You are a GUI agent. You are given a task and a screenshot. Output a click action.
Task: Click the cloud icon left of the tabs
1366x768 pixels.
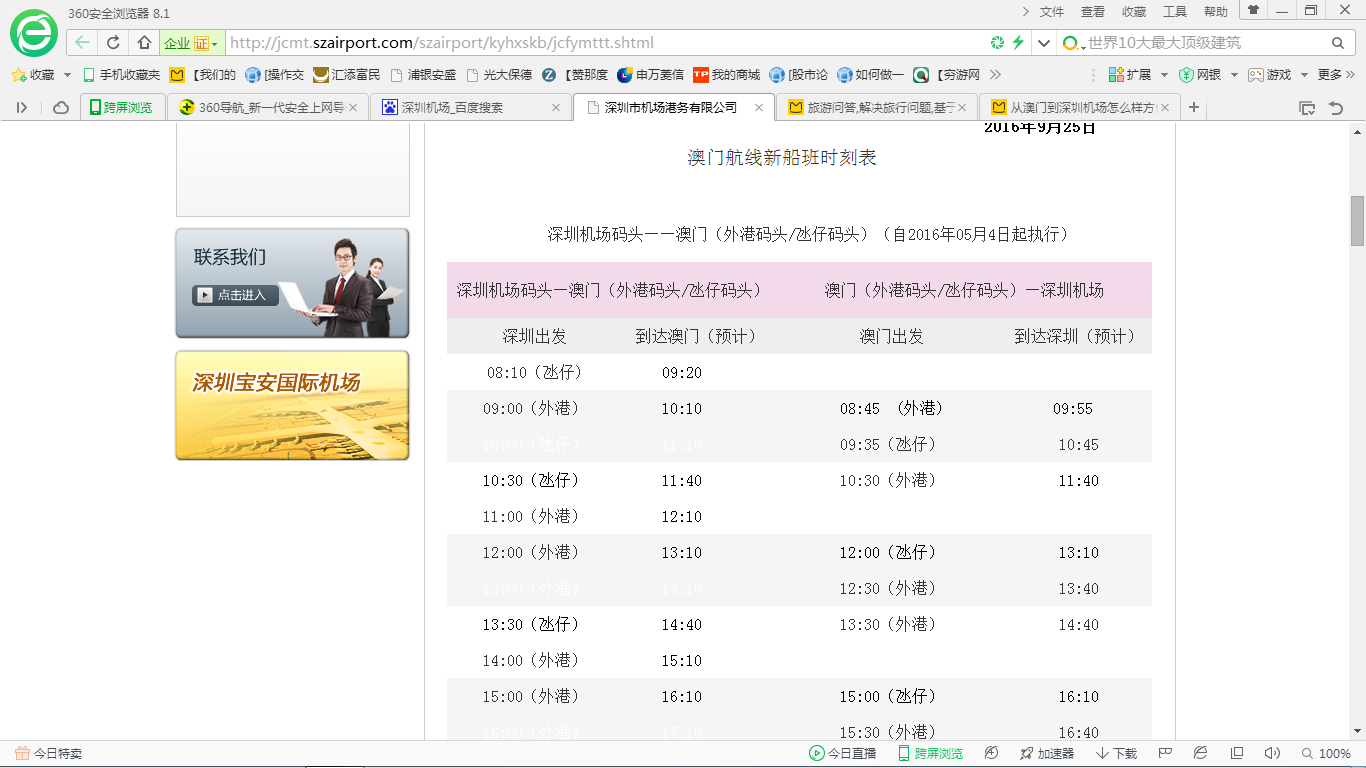[x=61, y=107]
